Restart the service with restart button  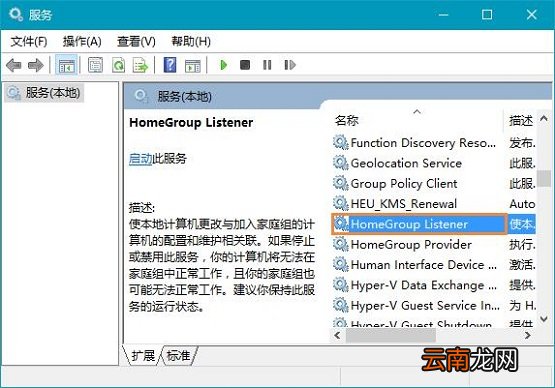(x=290, y=65)
